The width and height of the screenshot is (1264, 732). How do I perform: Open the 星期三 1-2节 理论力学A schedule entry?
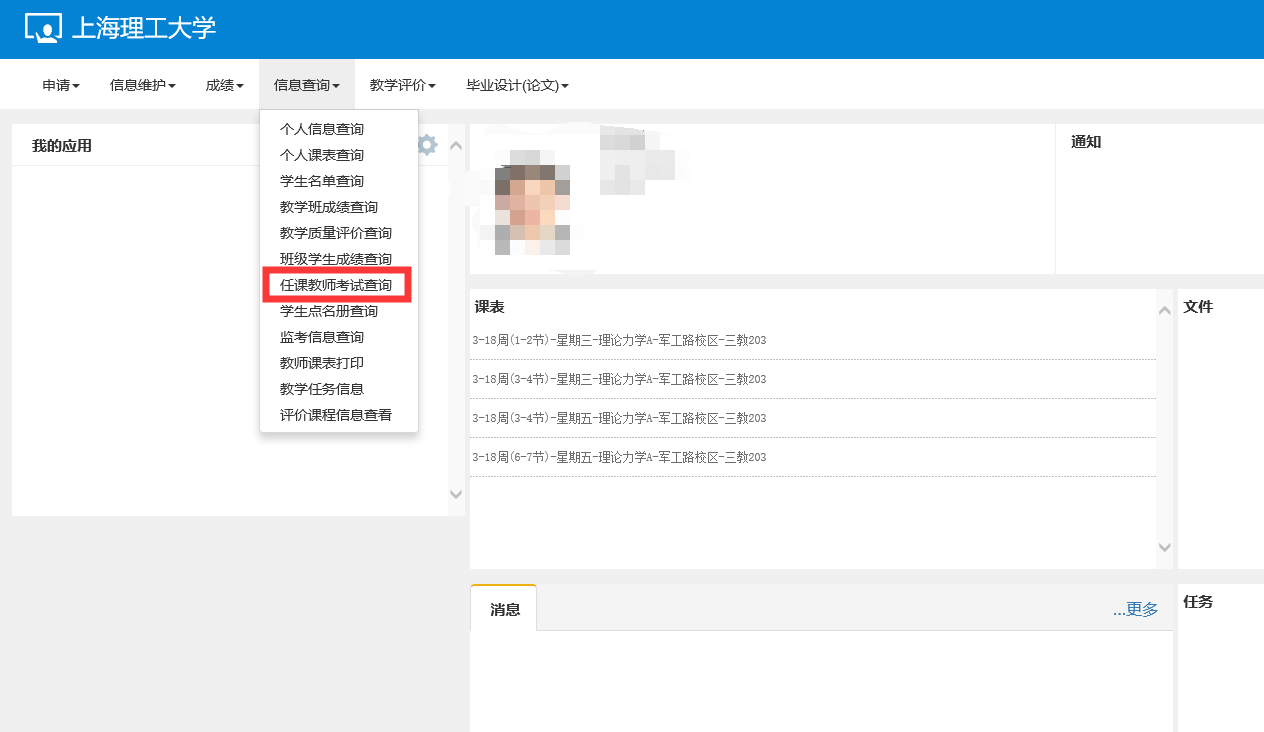pyautogui.click(x=619, y=340)
